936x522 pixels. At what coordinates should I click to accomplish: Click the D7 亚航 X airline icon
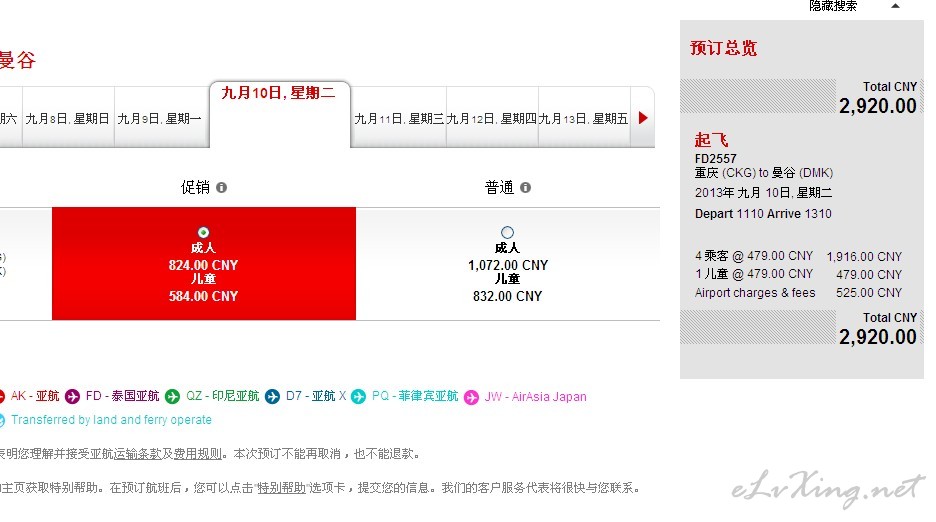point(272,397)
